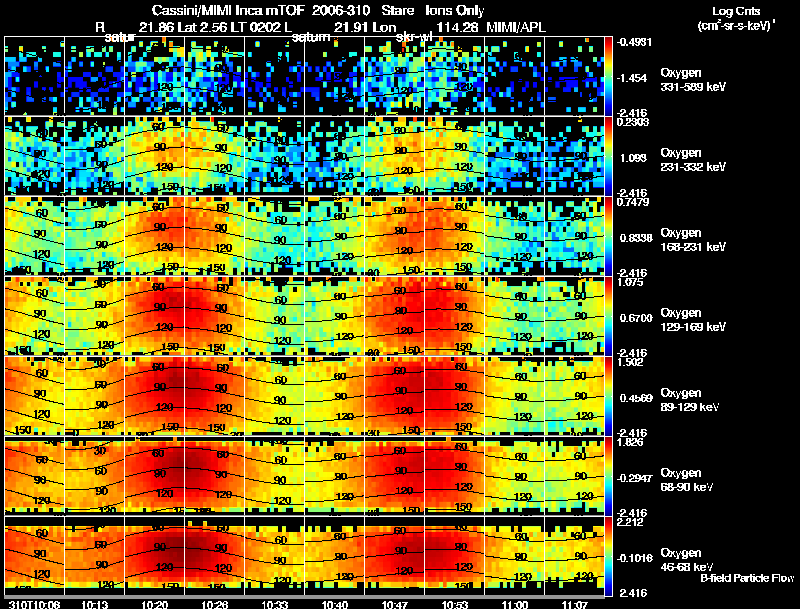
Task: Click 'Stare' in the plot title
Action: (x=397, y=10)
